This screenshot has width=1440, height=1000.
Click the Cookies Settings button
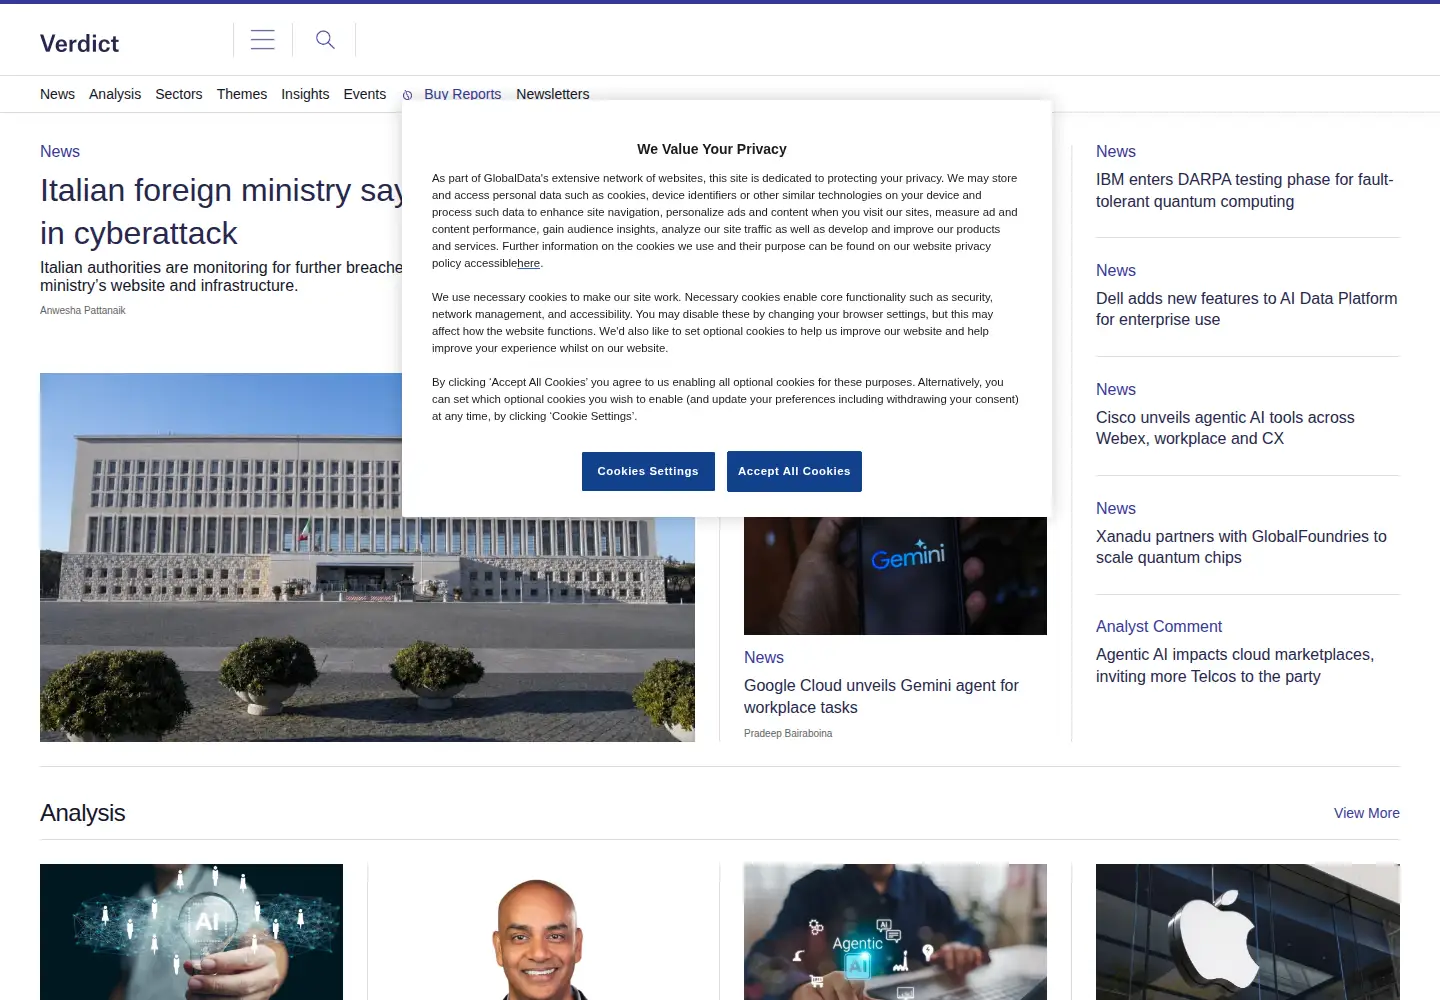[648, 471]
